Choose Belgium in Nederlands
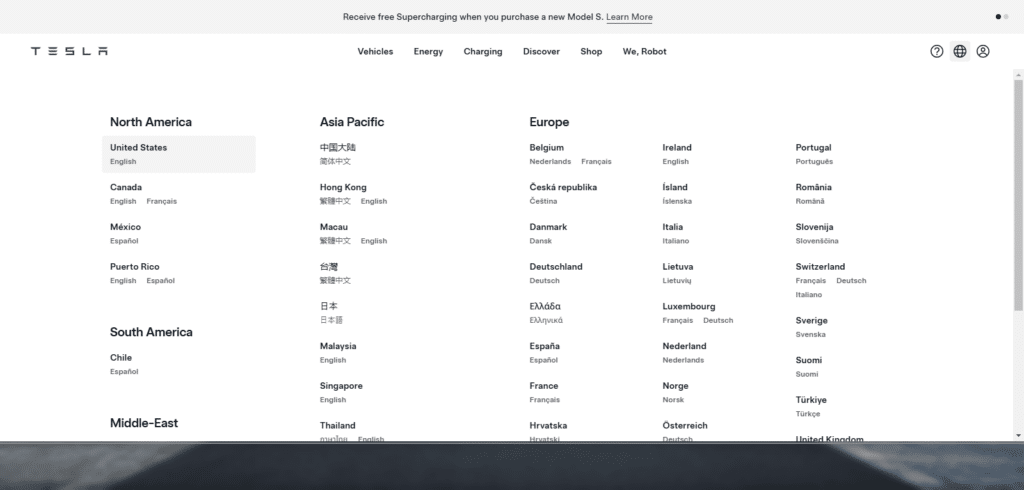The image size is (1024, 490). tap(550, 161)
